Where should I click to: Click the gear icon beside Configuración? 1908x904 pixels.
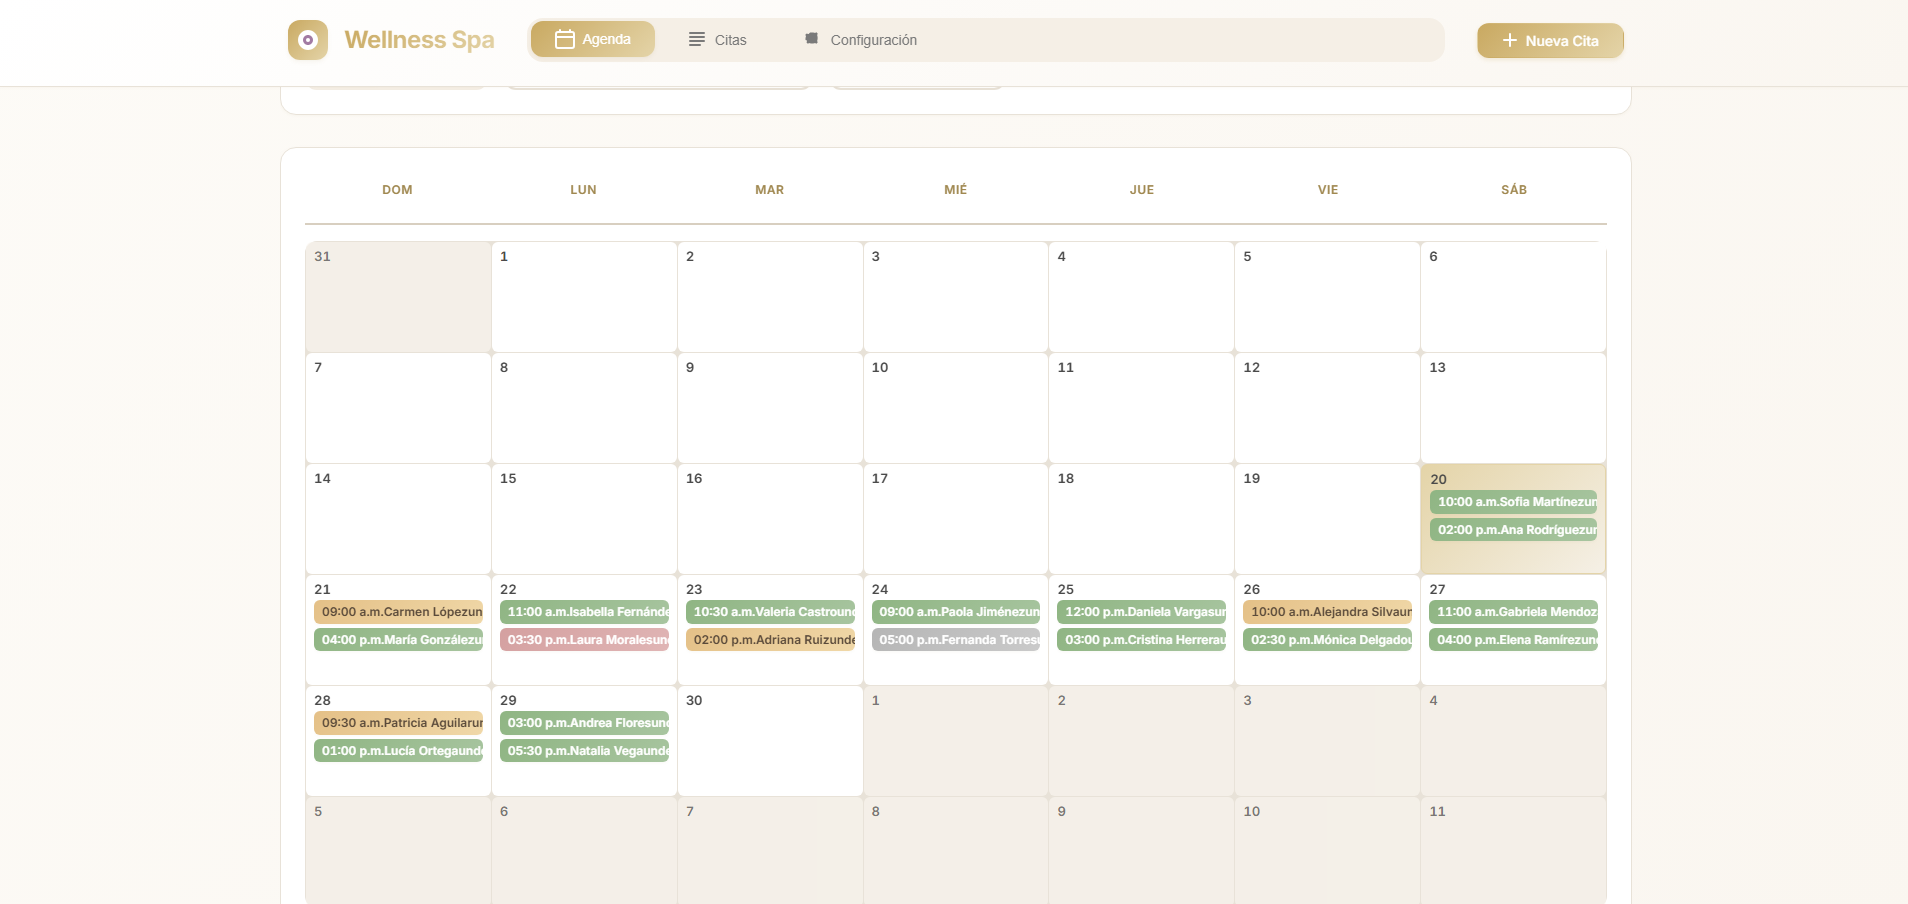tap(812, 39)
